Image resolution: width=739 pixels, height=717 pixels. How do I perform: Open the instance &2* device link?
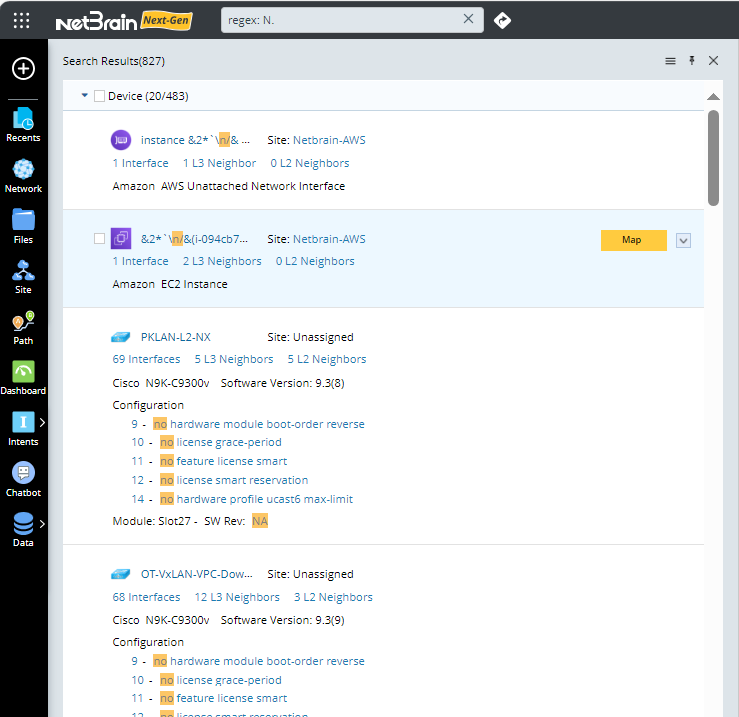[x=195, y=140]
